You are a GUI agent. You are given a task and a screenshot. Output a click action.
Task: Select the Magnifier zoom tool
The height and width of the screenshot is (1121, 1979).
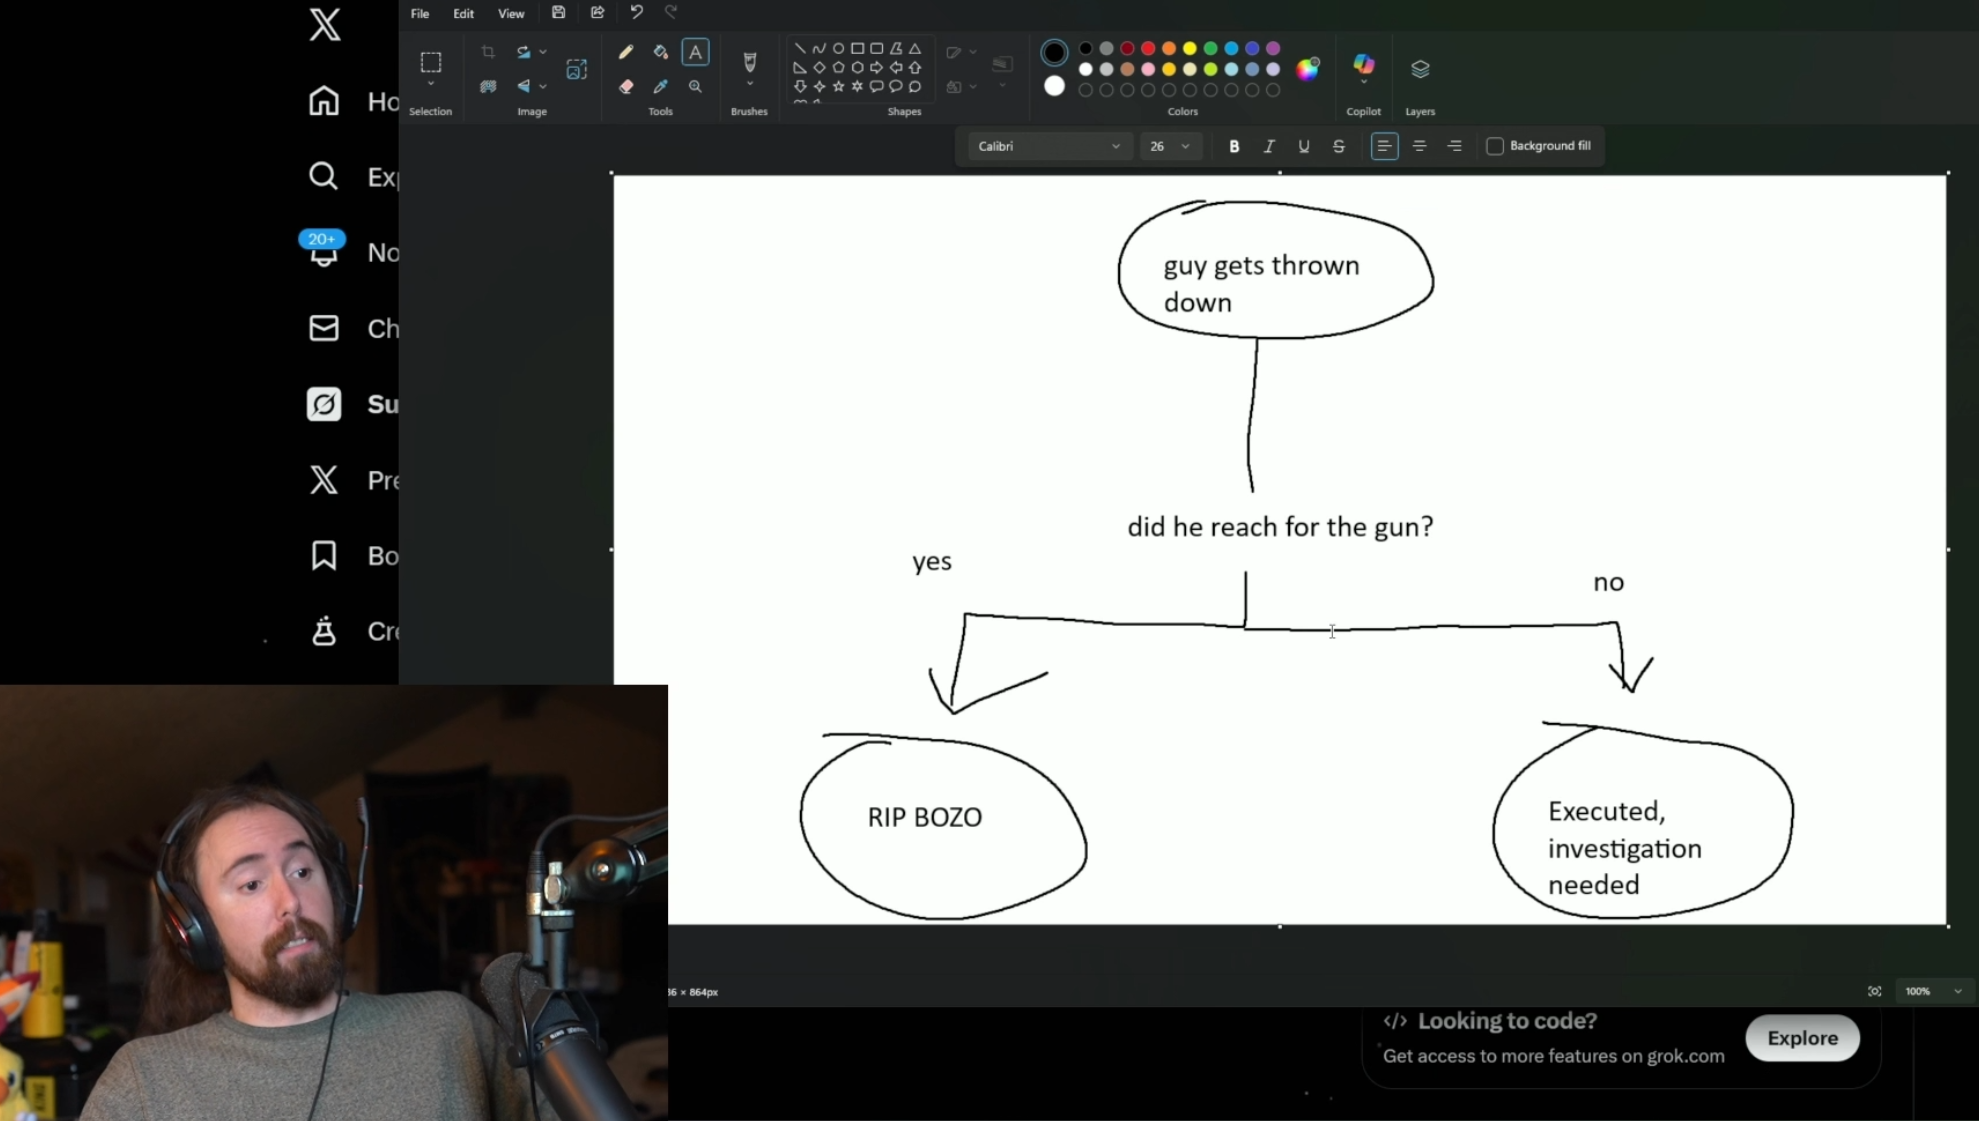click(x=695, y=87)
